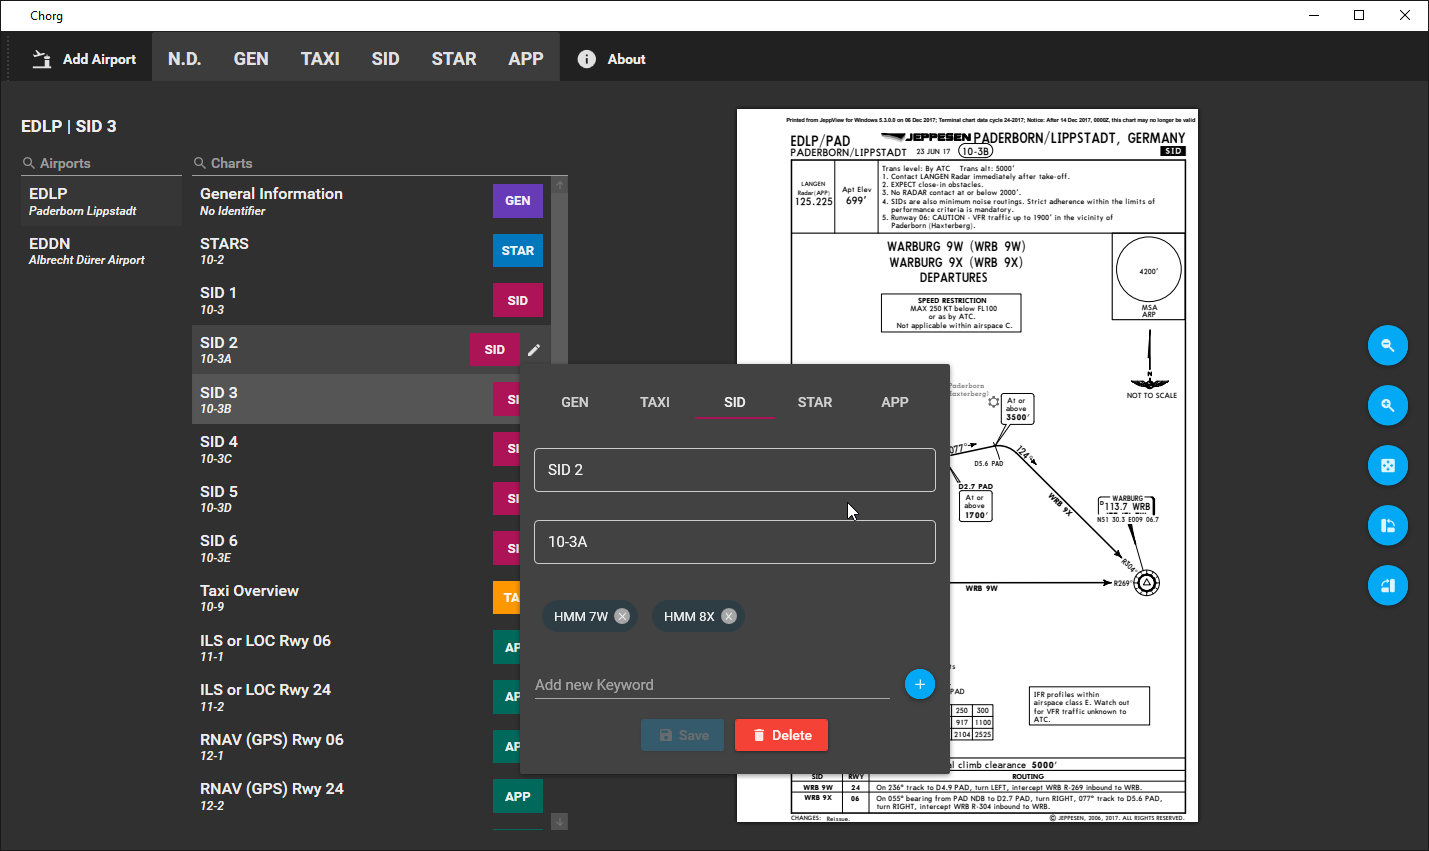Open the SID 6 10-3E chart
This screenshot has width=1429, height=851.
(356, 548)
